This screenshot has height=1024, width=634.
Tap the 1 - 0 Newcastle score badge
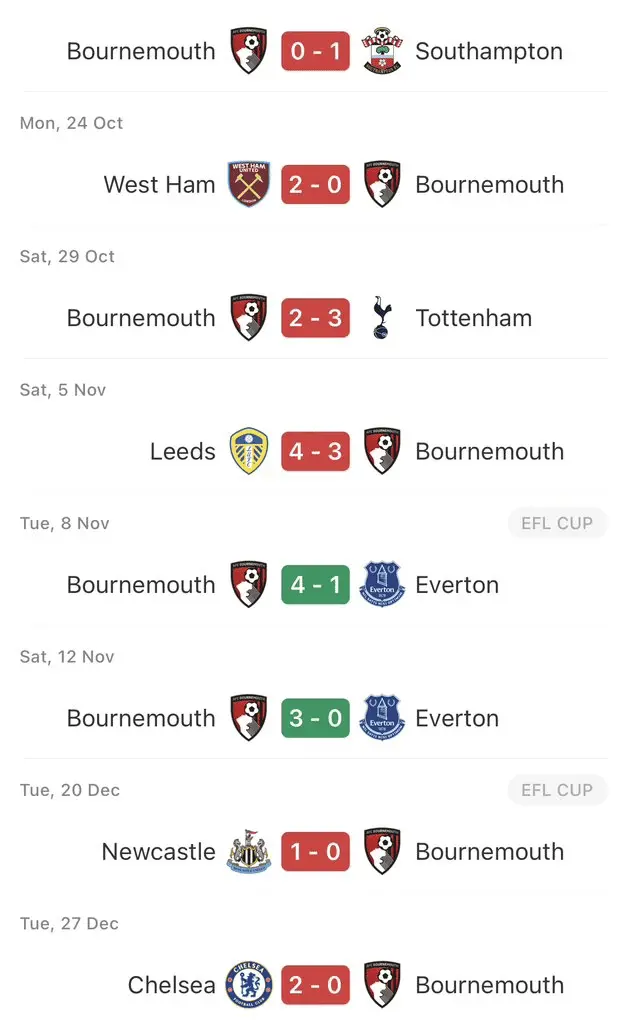315,852
